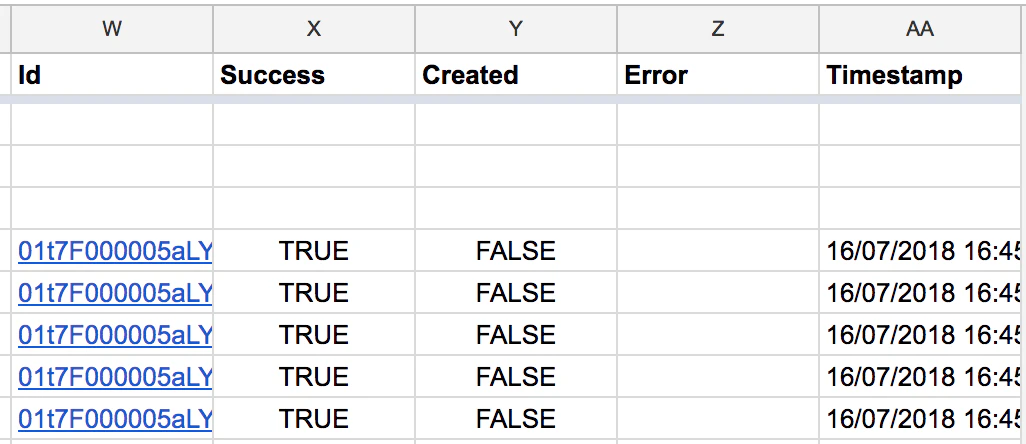Viewport: 1026px width, 444px height.
Task: Select column AA header
Action: [919, 29]
